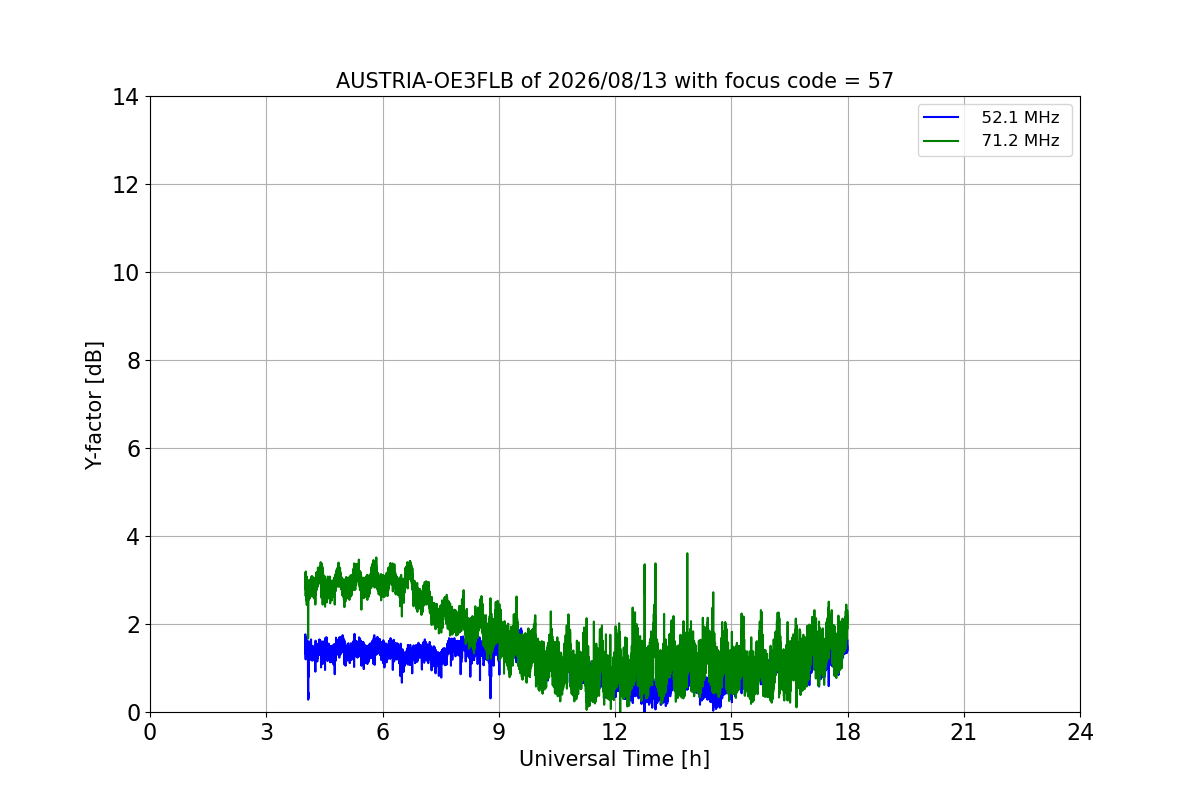Click the green trace start near 4 hours

[x=305, y=577]
